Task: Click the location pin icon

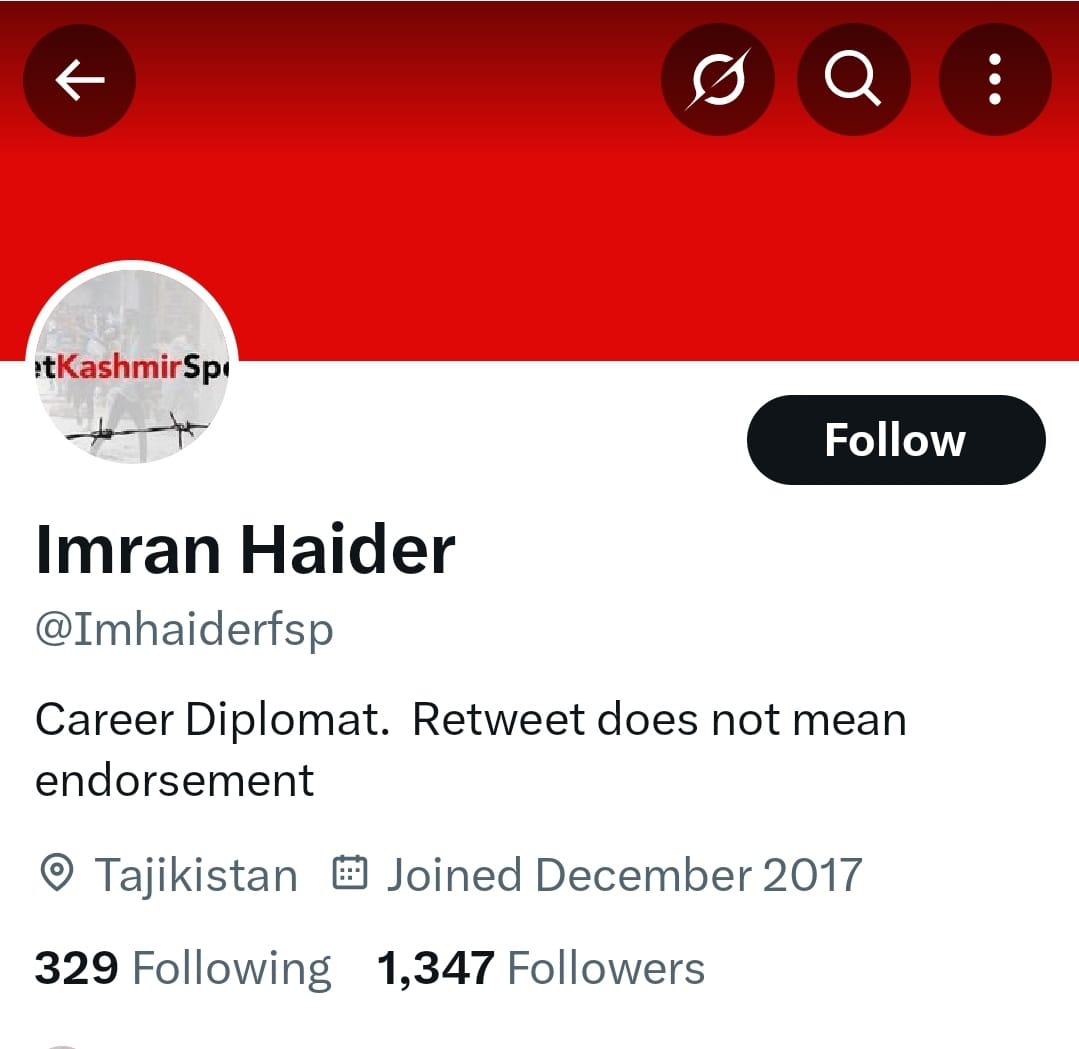Action: coord(57,873)
